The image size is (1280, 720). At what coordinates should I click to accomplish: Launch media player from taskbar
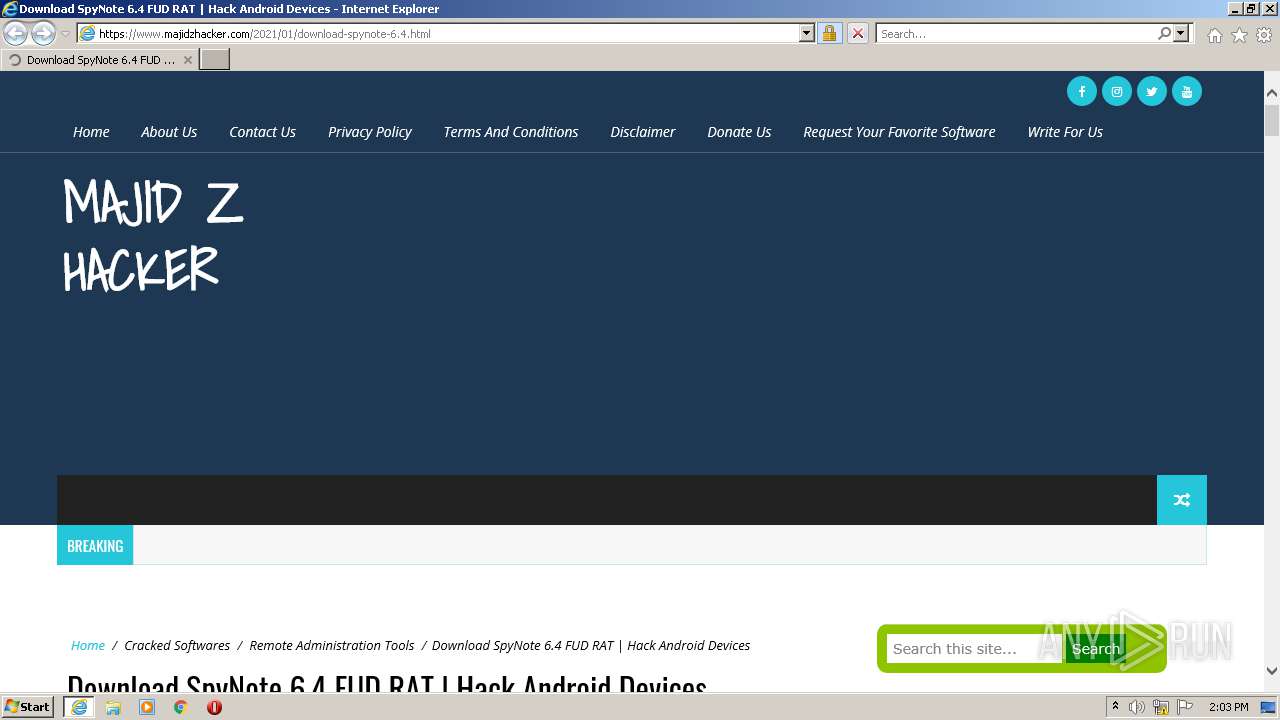[x=147, y=707]
